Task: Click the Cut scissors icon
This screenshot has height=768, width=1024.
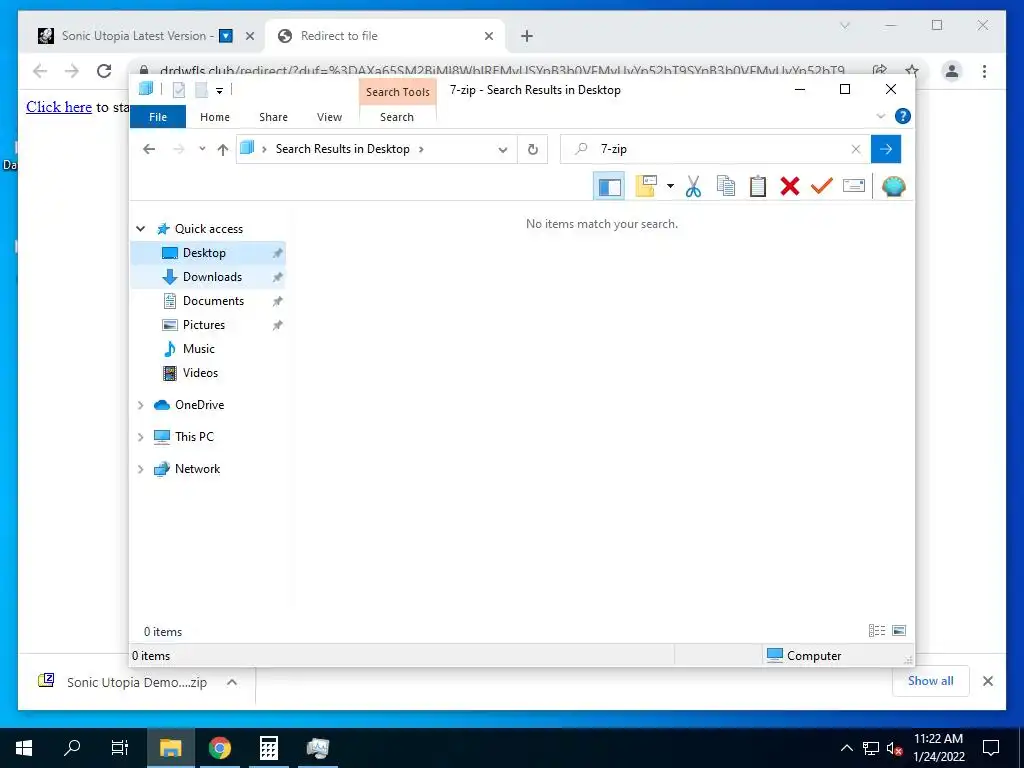Action: pos(694,187)
